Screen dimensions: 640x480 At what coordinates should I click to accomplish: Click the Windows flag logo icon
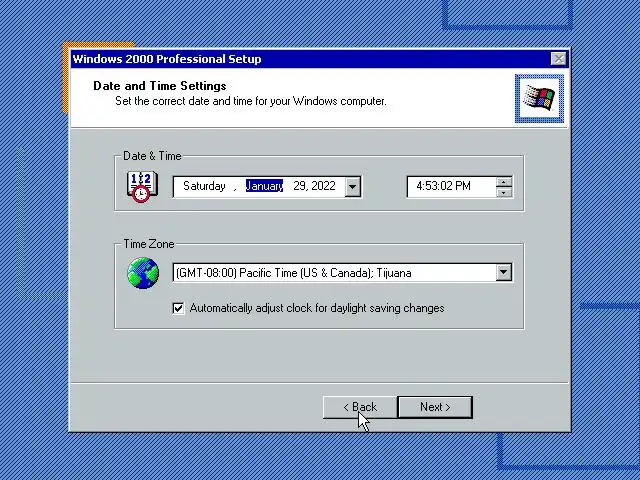[540, 98]
